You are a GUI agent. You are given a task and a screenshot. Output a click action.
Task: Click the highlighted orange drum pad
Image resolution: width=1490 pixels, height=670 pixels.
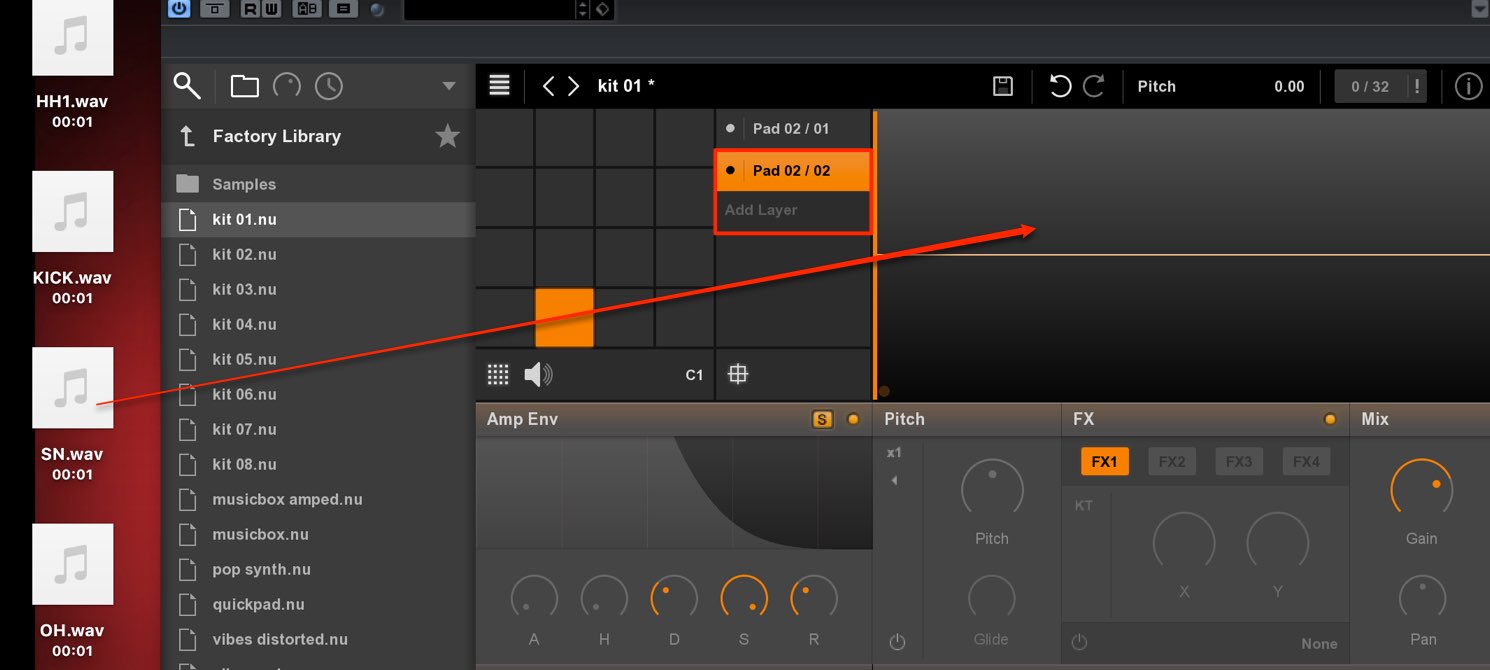pos(564,317)
